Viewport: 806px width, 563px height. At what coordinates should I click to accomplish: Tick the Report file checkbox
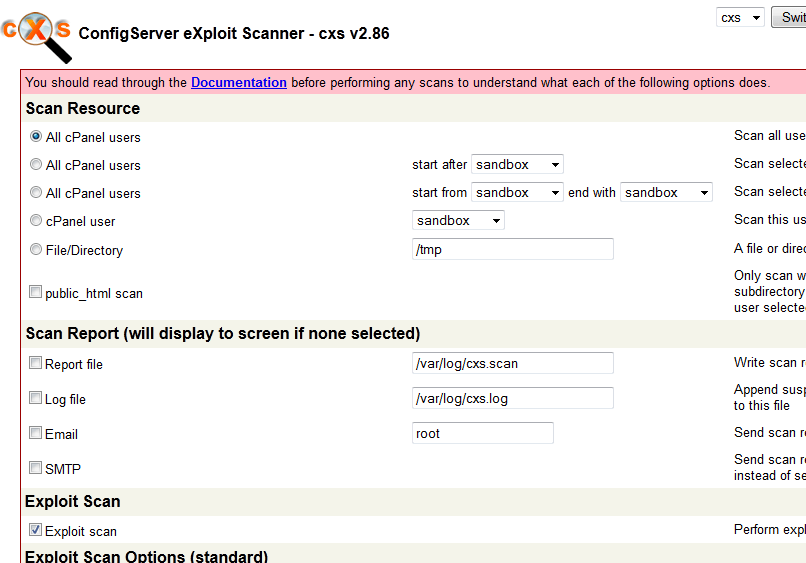coord(35,363)
